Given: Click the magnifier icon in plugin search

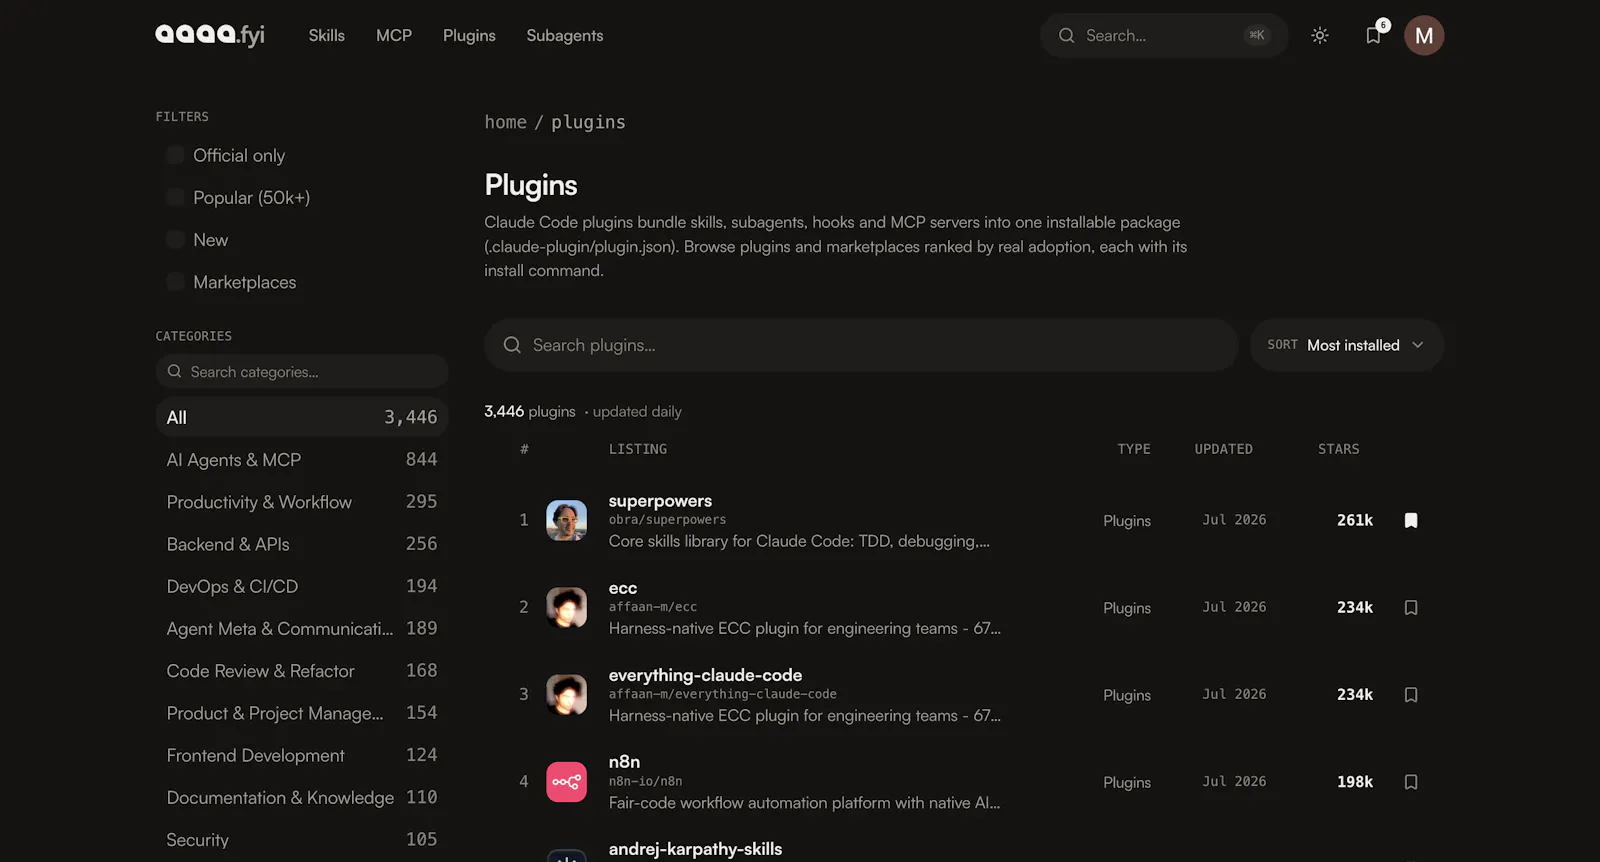Looking at the screenshot, I should (x=512, y=345).
